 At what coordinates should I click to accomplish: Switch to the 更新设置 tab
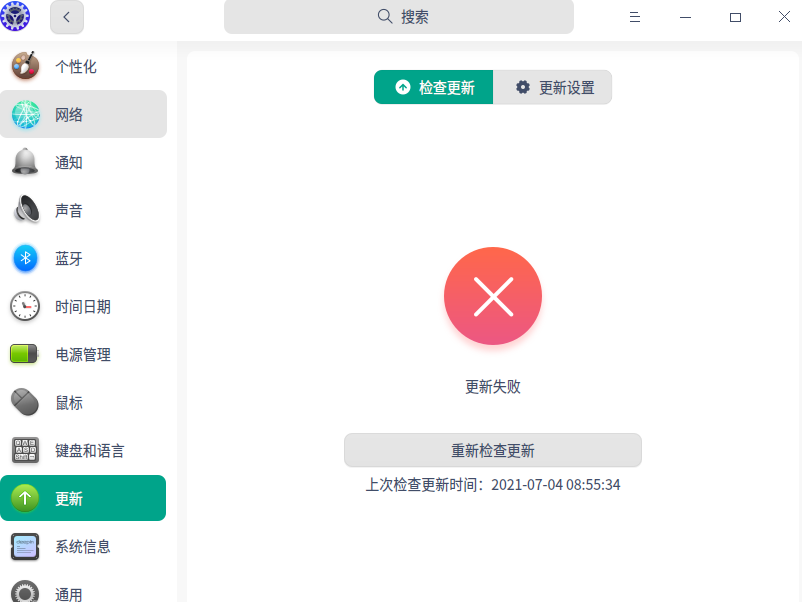click(552, 87)
